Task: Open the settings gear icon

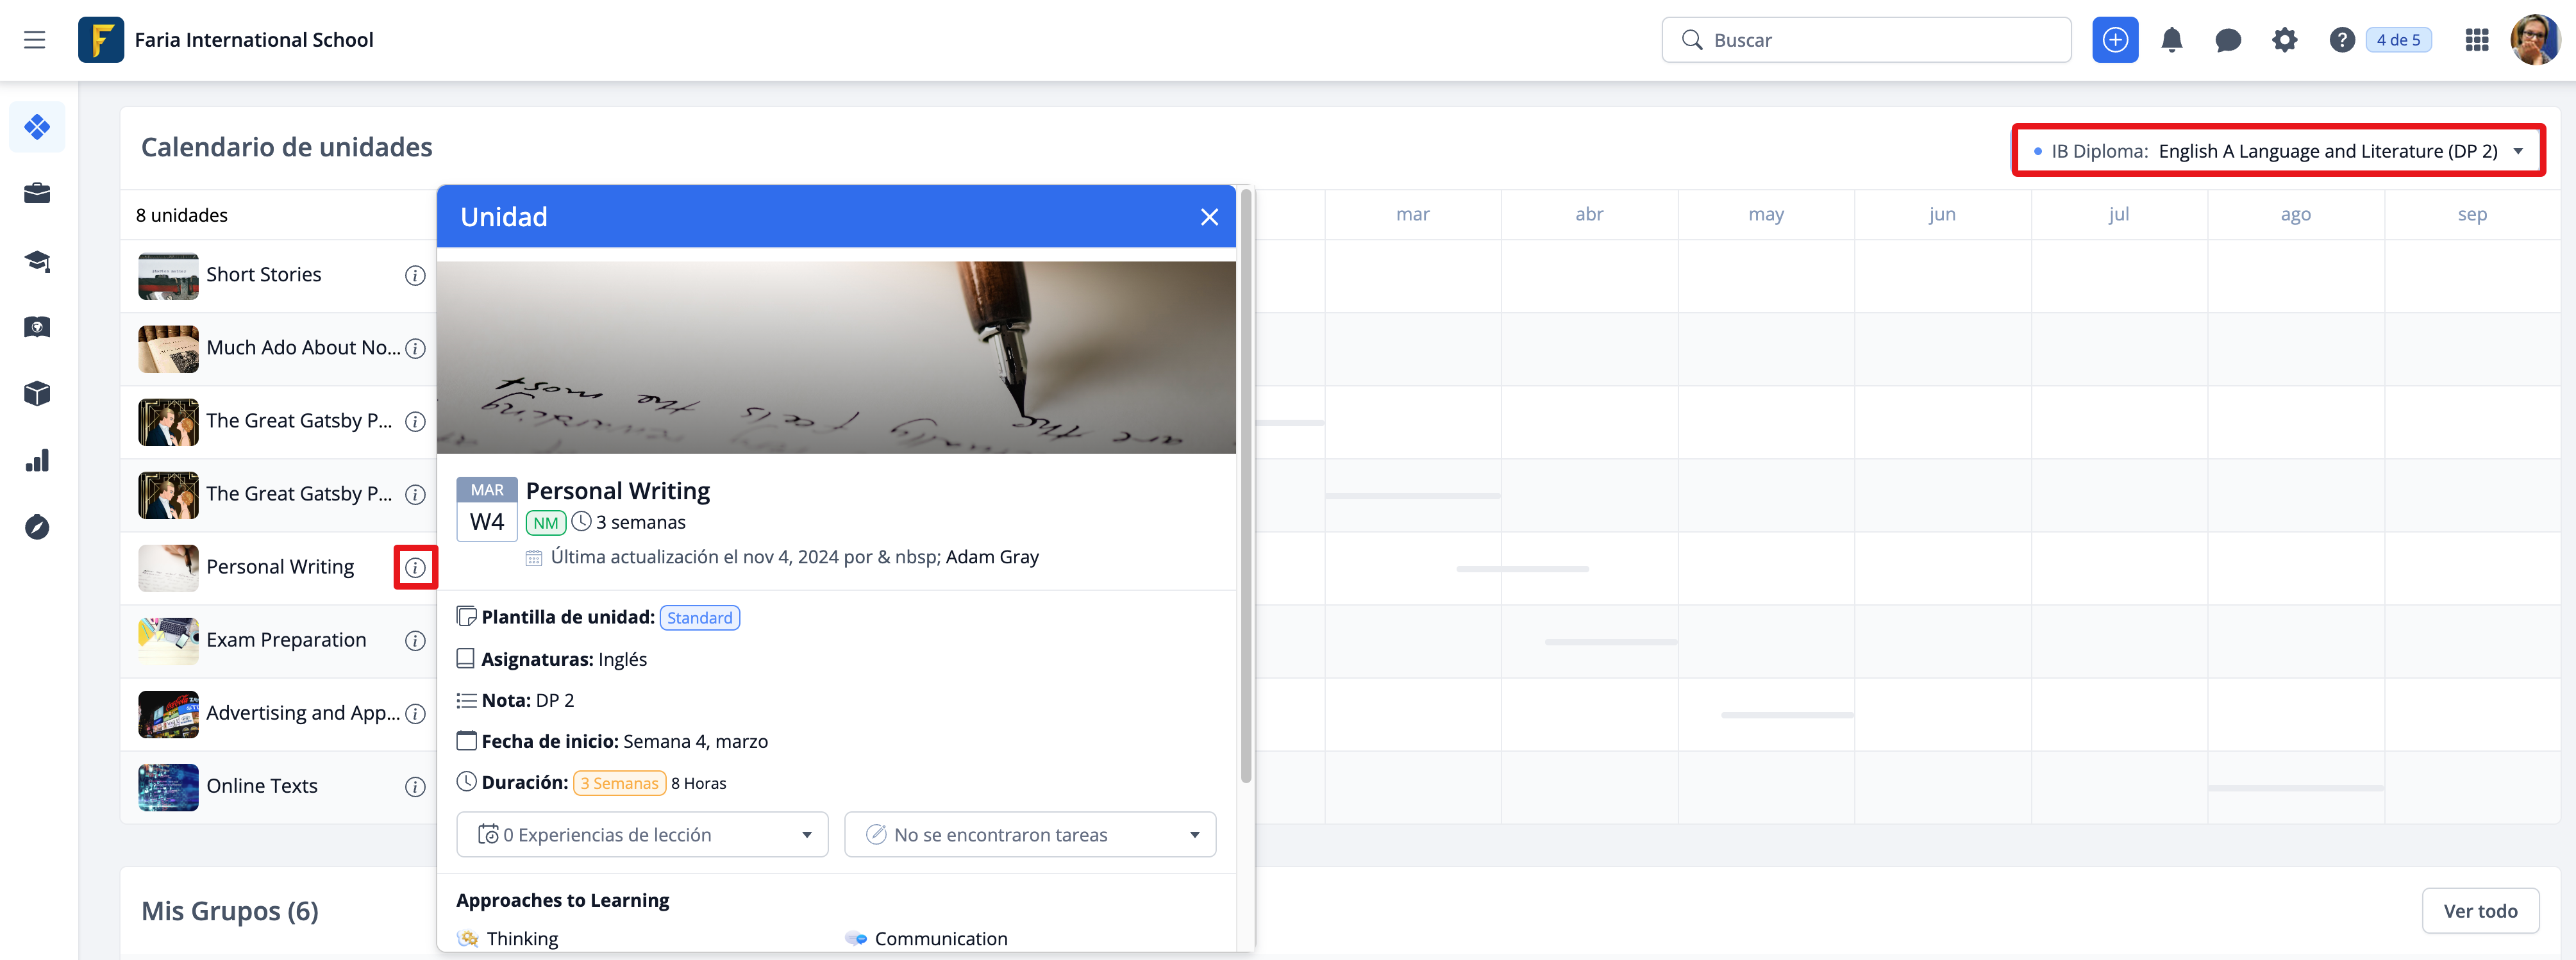Action: pos(2284,40)
